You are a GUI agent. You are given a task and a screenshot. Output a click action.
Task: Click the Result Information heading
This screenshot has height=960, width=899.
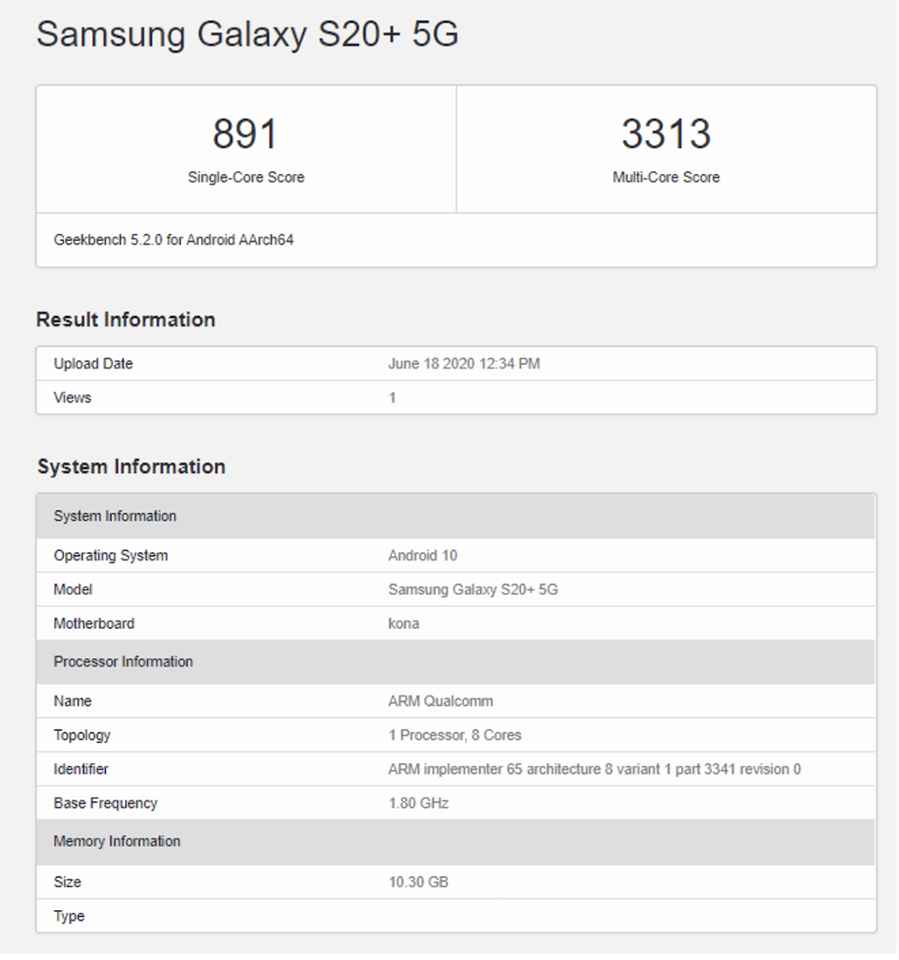coord(125,320)
